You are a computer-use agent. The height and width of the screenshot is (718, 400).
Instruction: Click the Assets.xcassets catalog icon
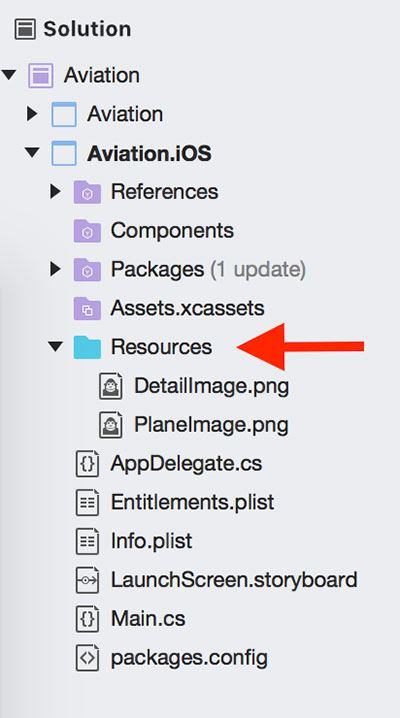[x=87, y=308]
